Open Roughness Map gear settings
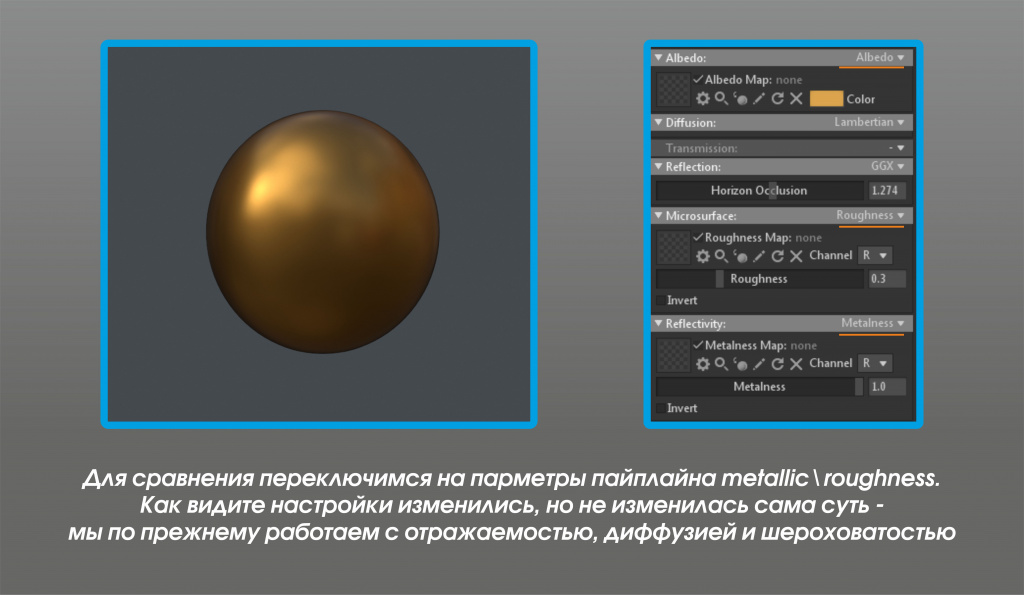This screenshot has width=1024, height=595. pos(703,256)
